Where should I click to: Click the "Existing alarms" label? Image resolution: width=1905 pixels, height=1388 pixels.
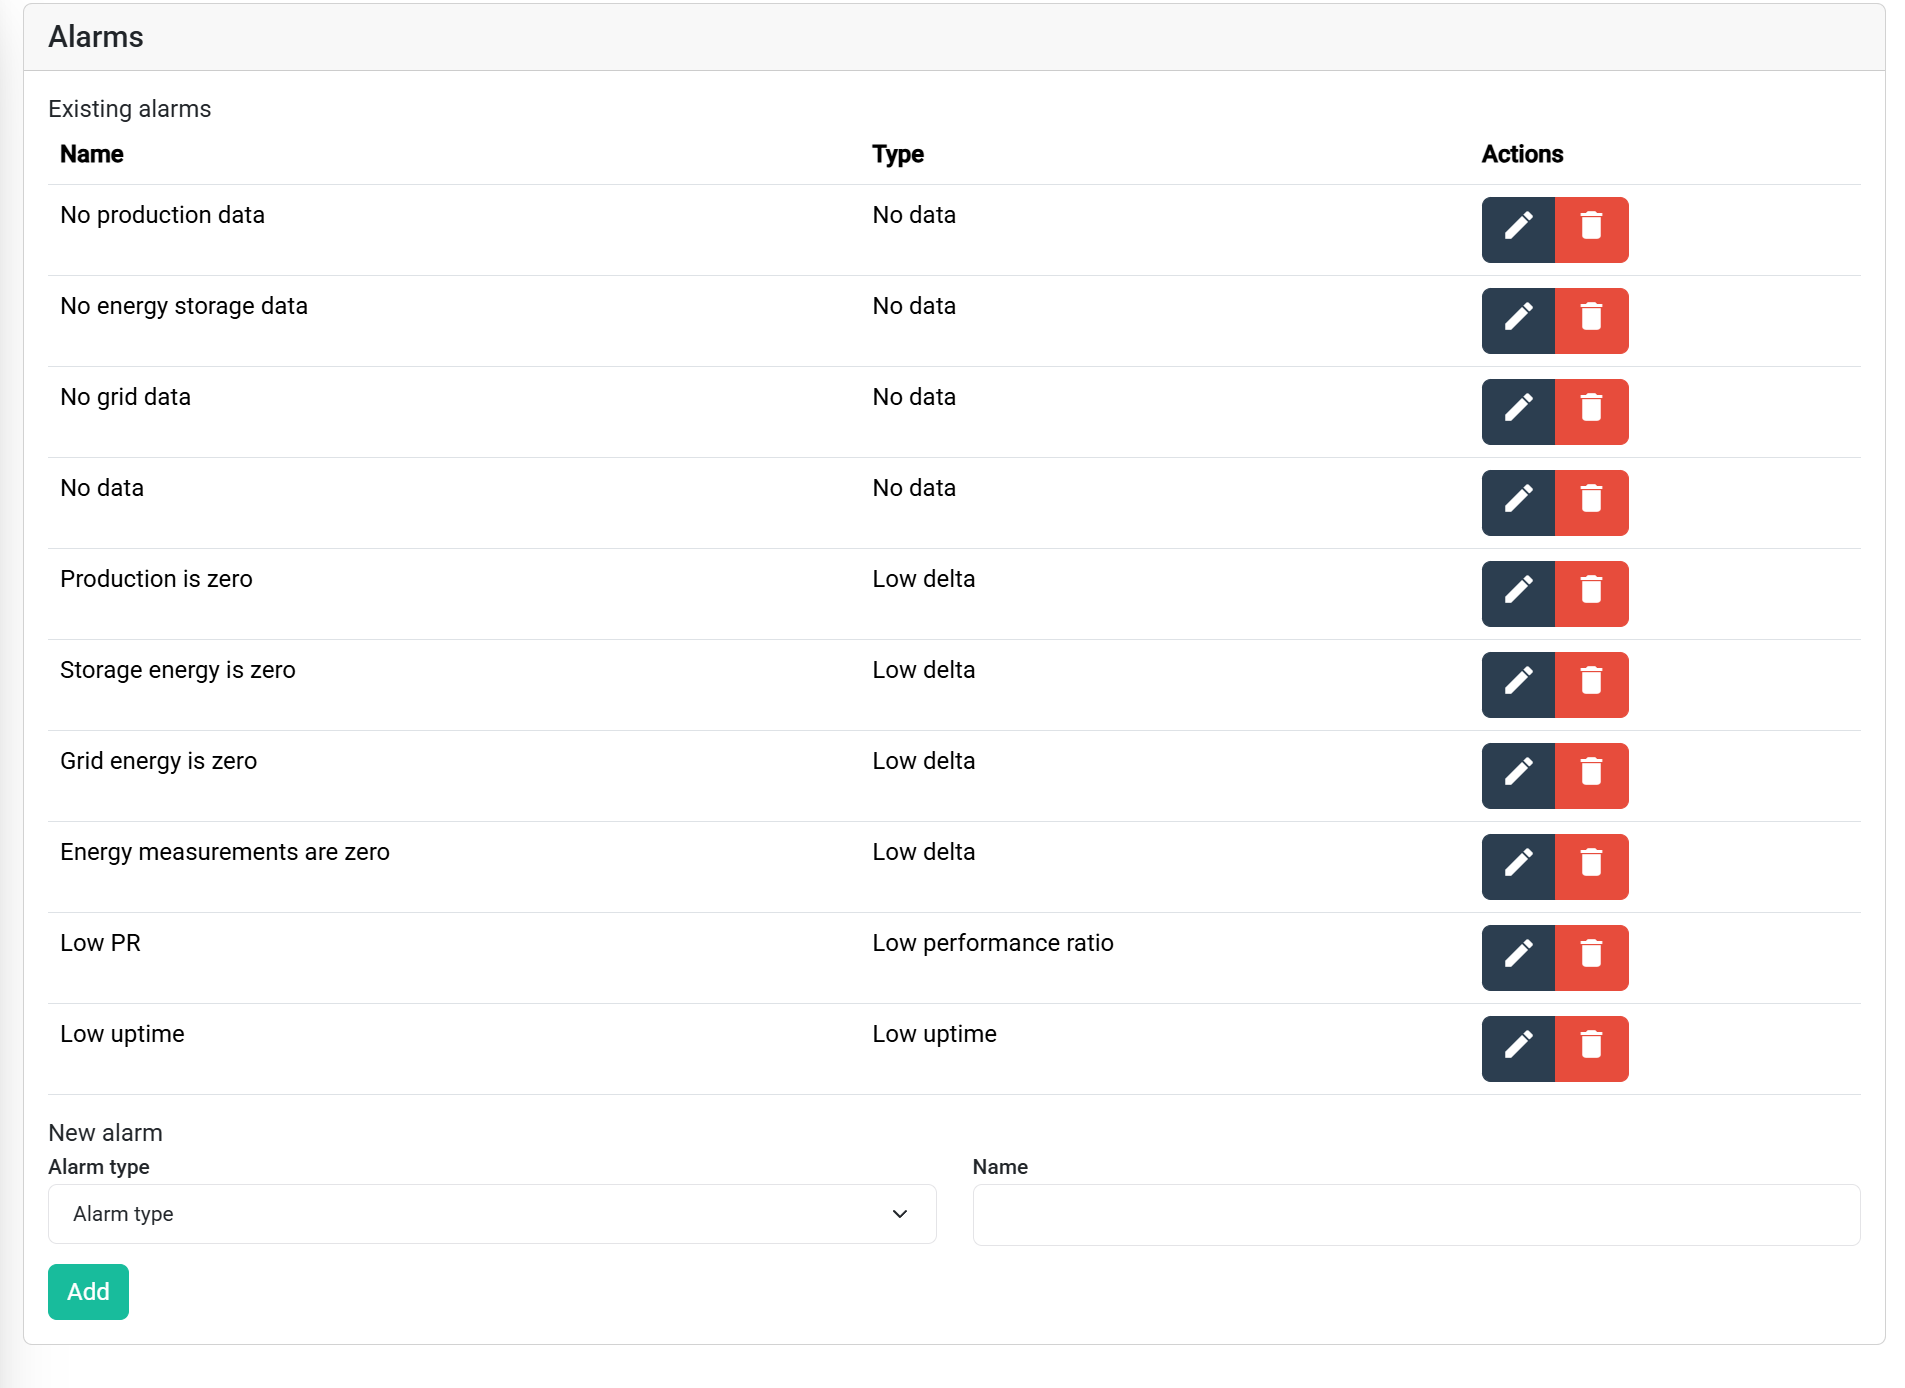tap(130, 109)
